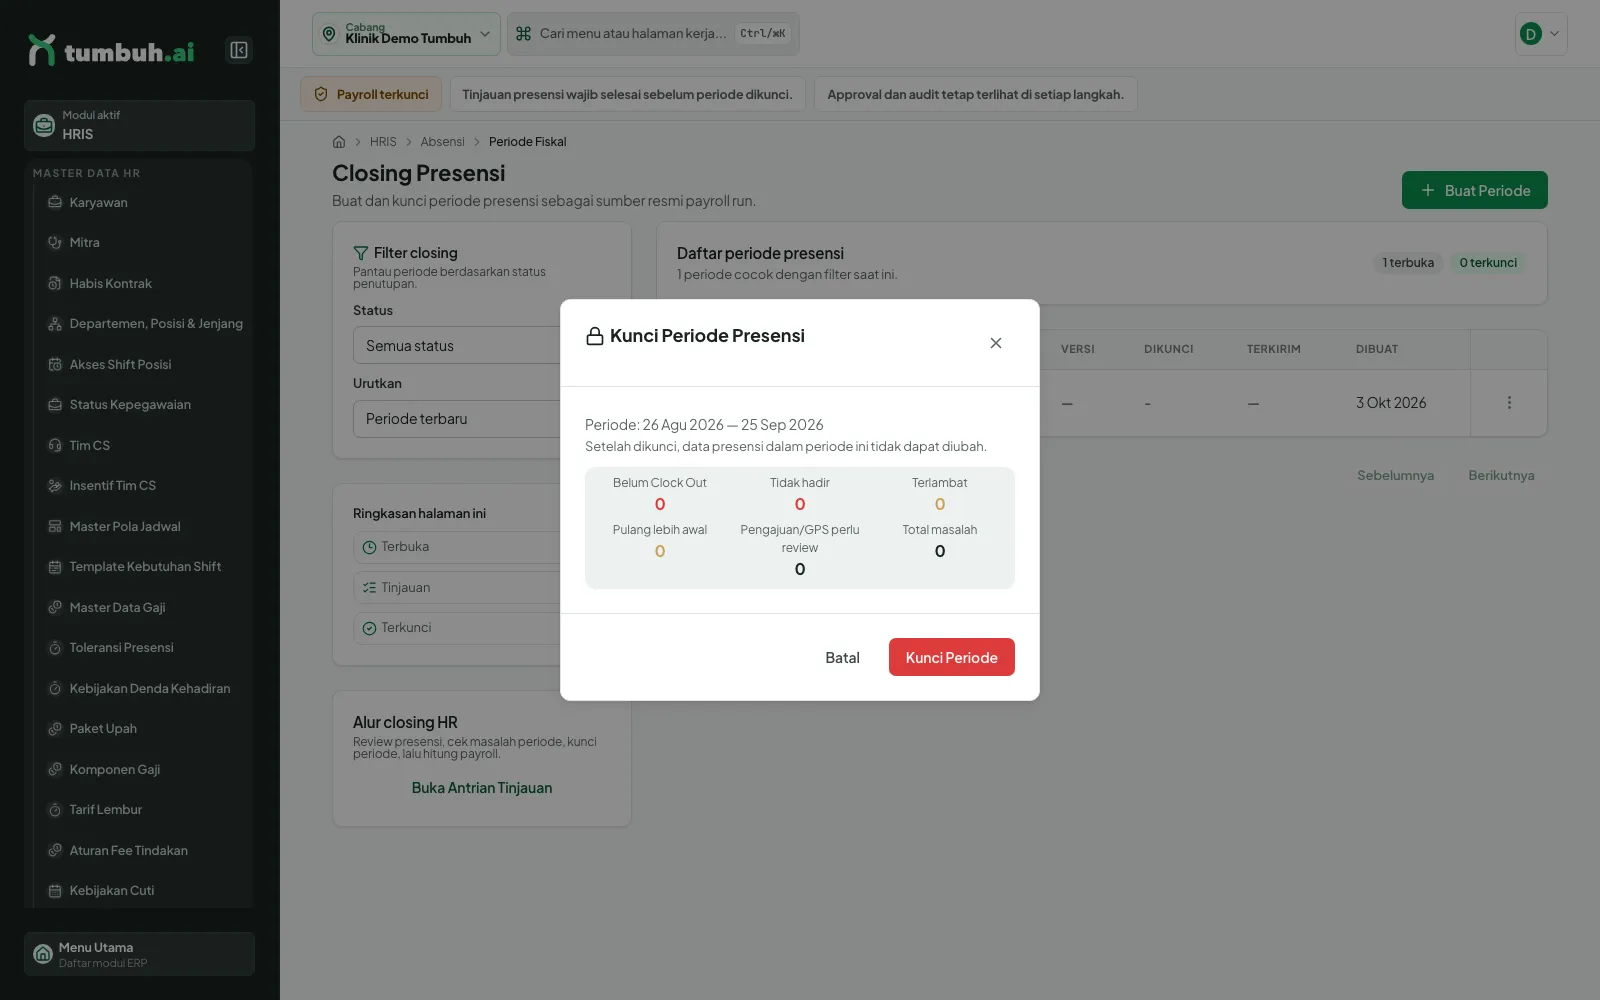Open the user avatar dropdown
The width and height of the screenshot is (1600, 1000).
(x=1541, y=34)
